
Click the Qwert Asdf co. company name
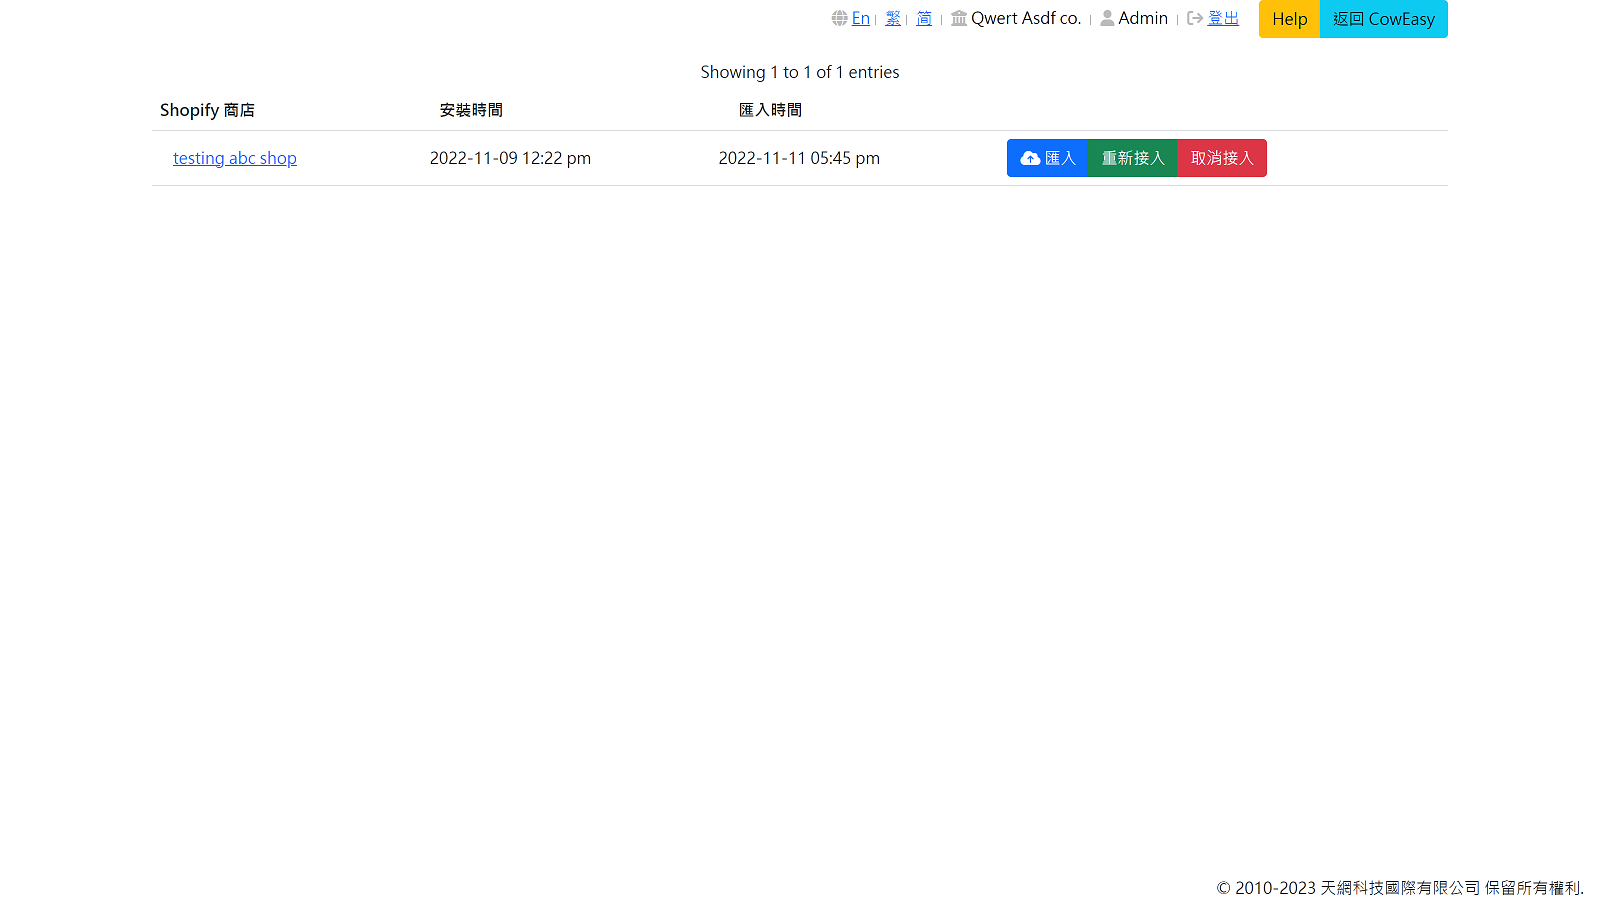[1026, 18]
